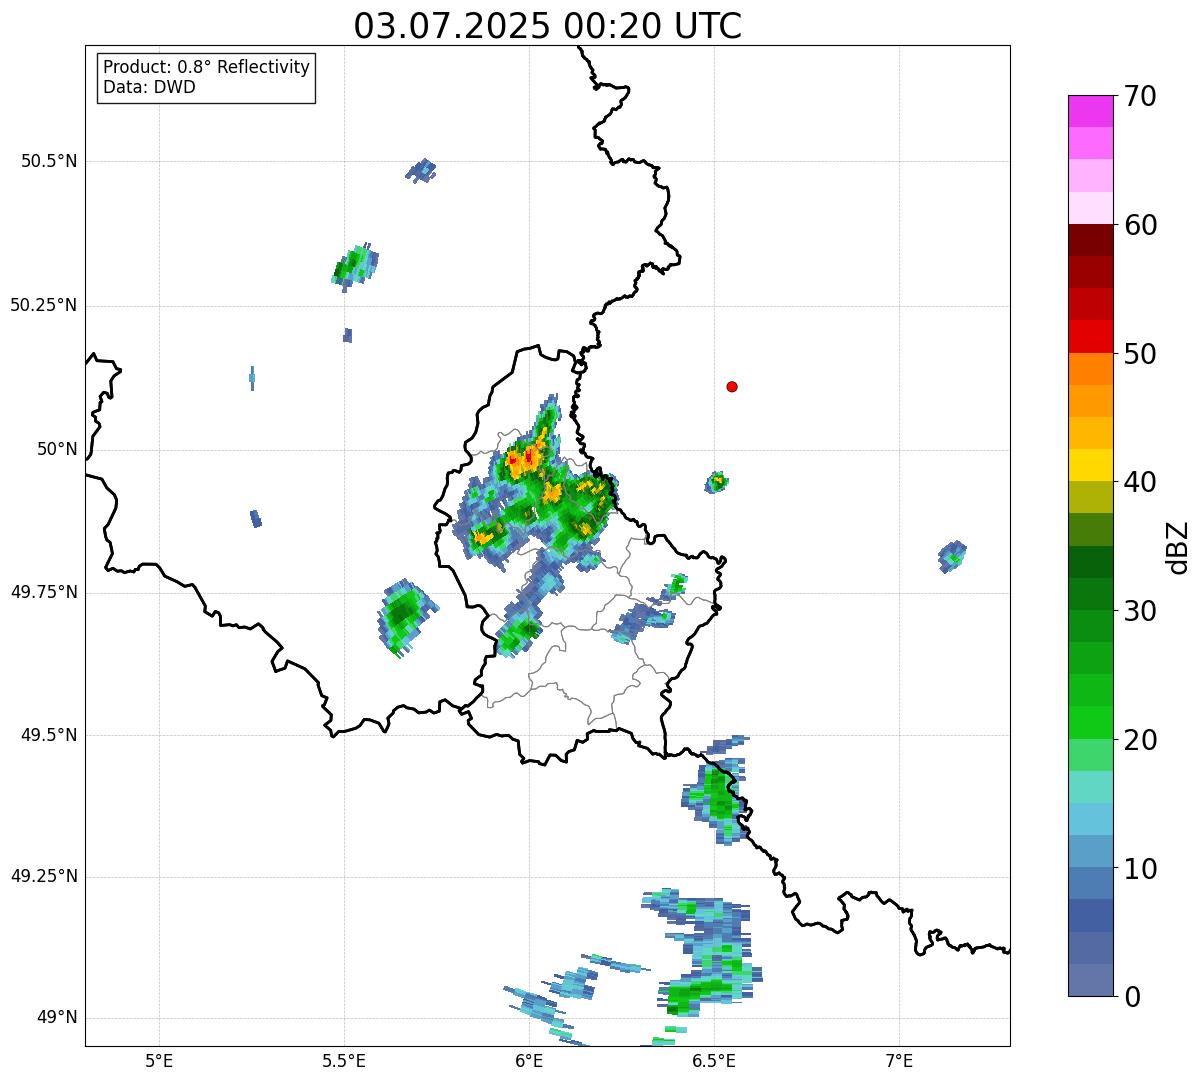The height and width of the screenshot is (1081, 1202).
Task: Click the 6°E longitude label
Action: point(530,1060)
